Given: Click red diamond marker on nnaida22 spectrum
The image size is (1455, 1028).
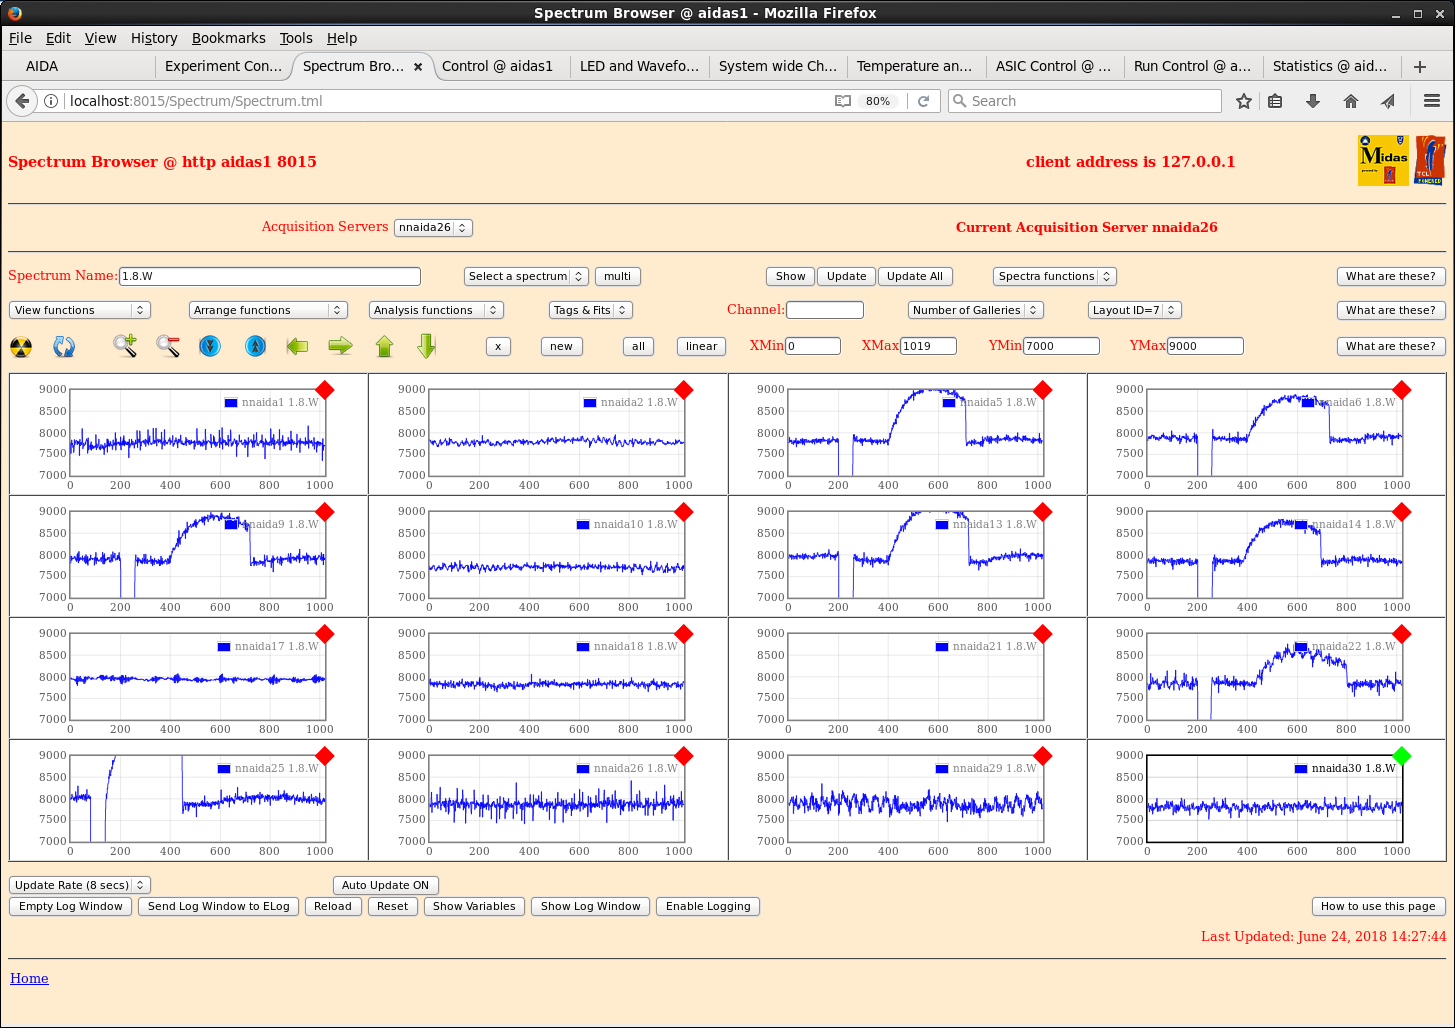Looking at the screenshot, I should coord(1402,634).
